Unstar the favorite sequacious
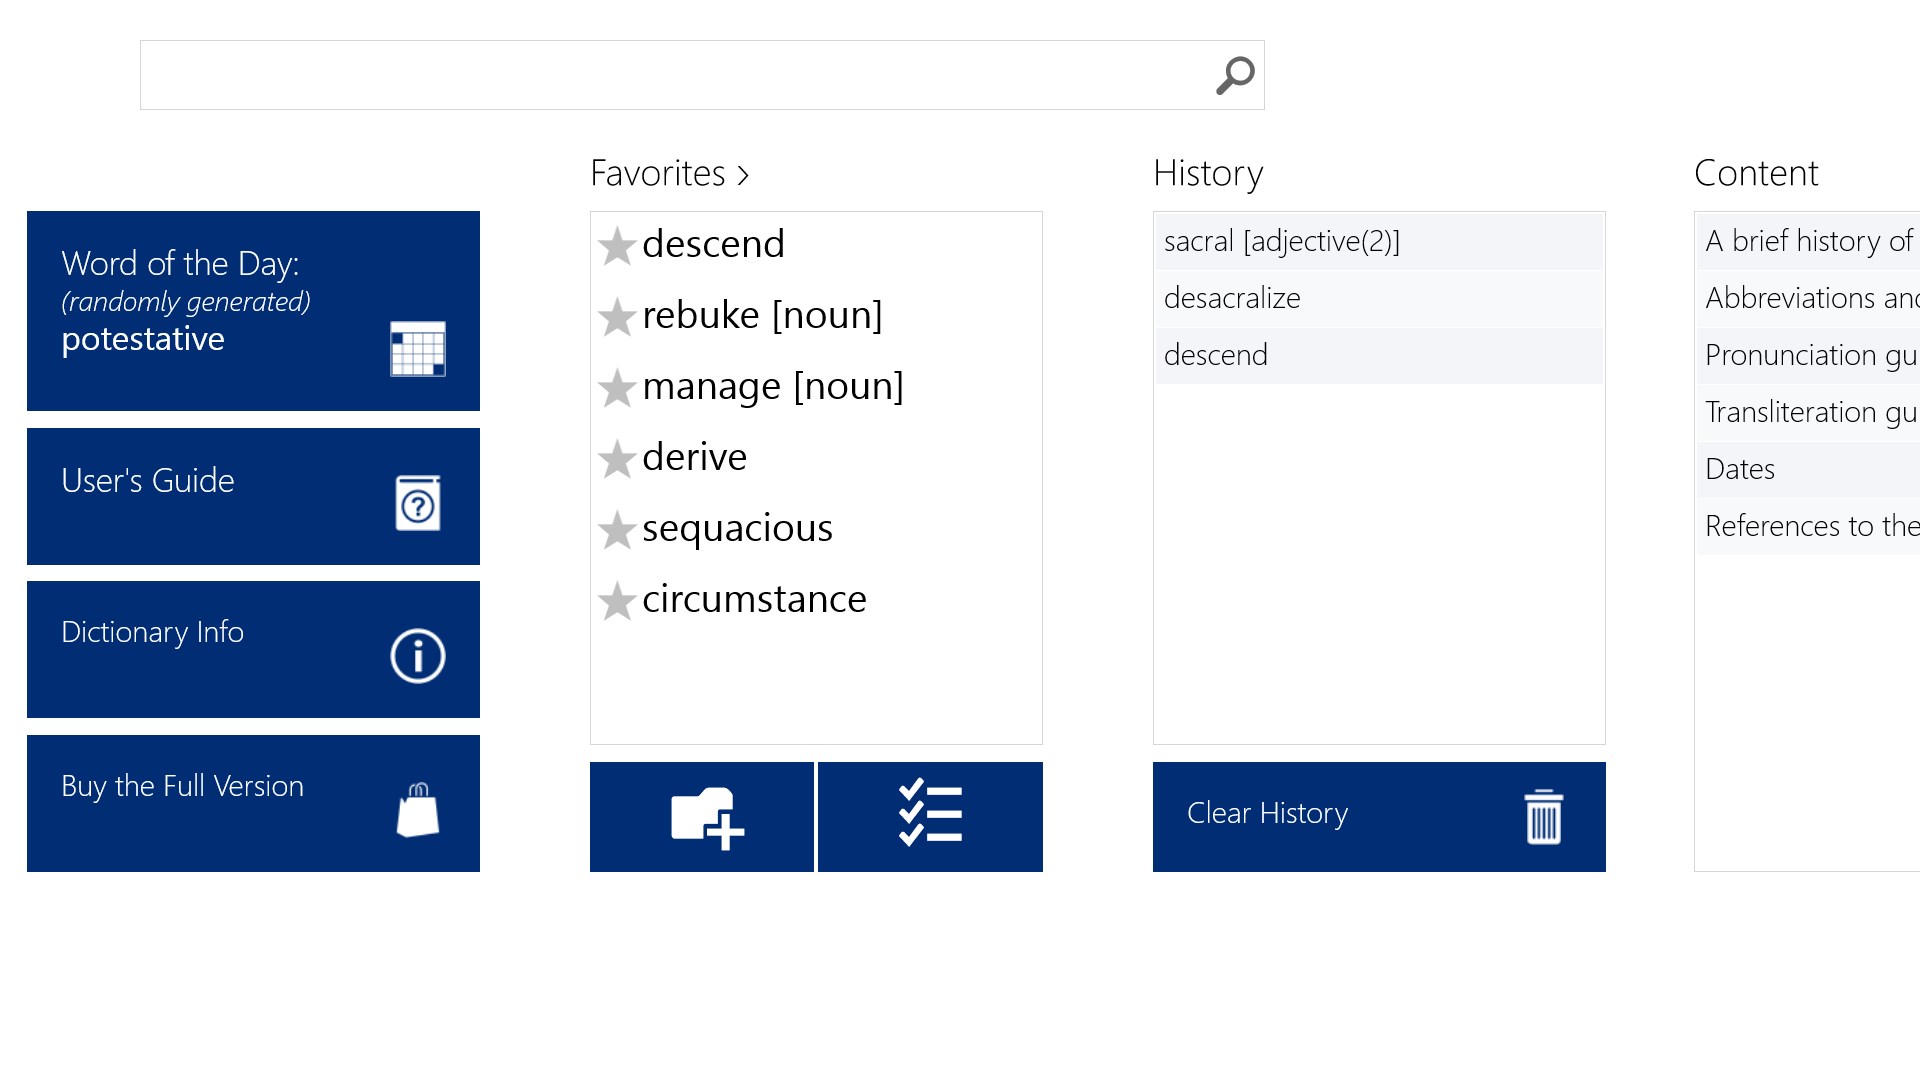Screen dimensions: 1920x1080 pyautogui.click(x=617, y=531)
